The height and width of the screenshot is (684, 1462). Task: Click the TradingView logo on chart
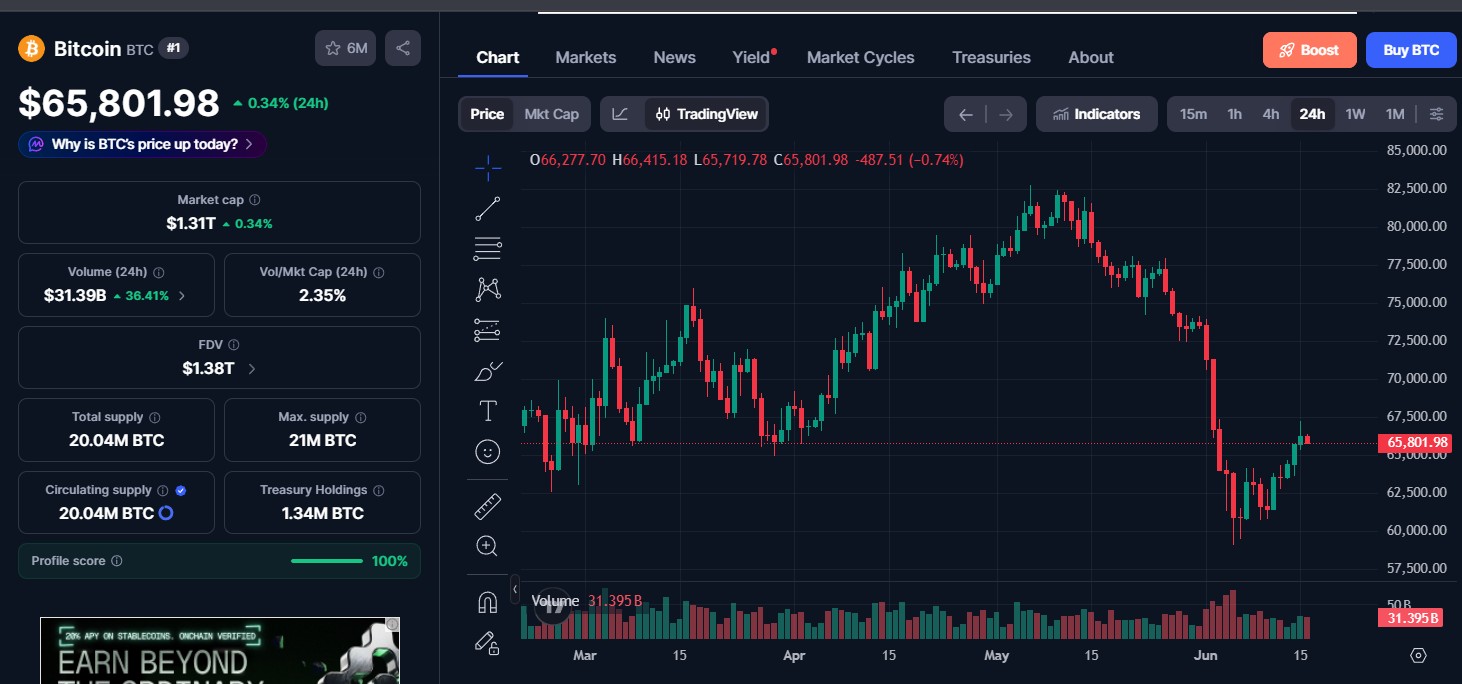click(552, 607)
